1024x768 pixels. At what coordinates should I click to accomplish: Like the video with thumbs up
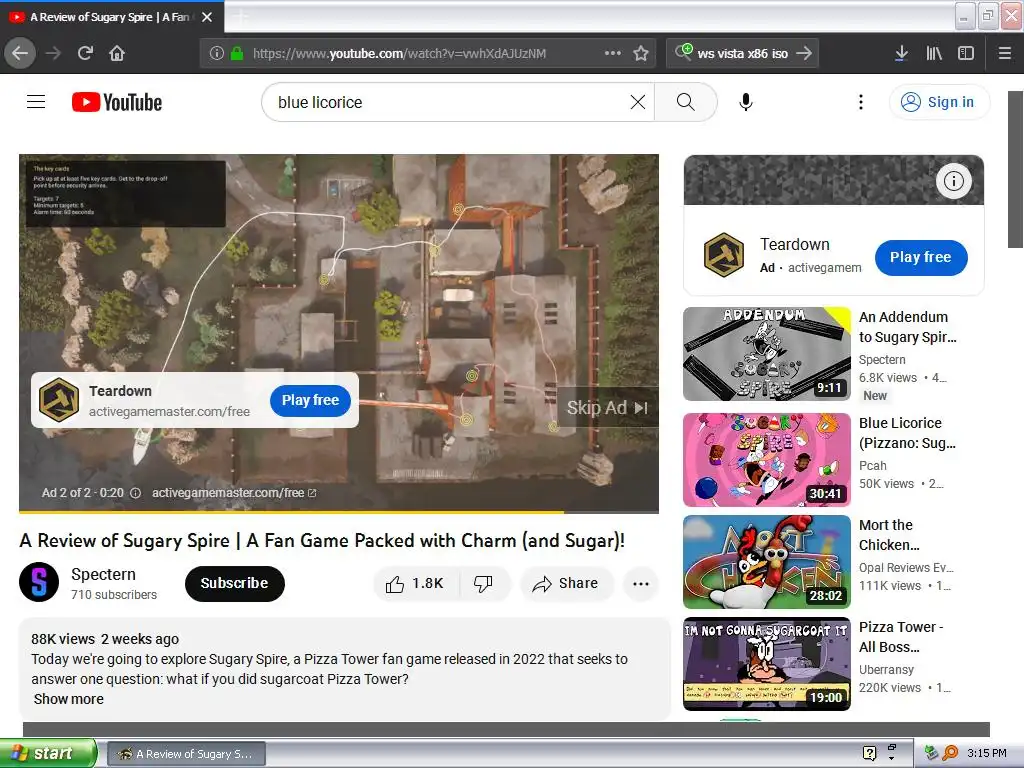(415, 583)
